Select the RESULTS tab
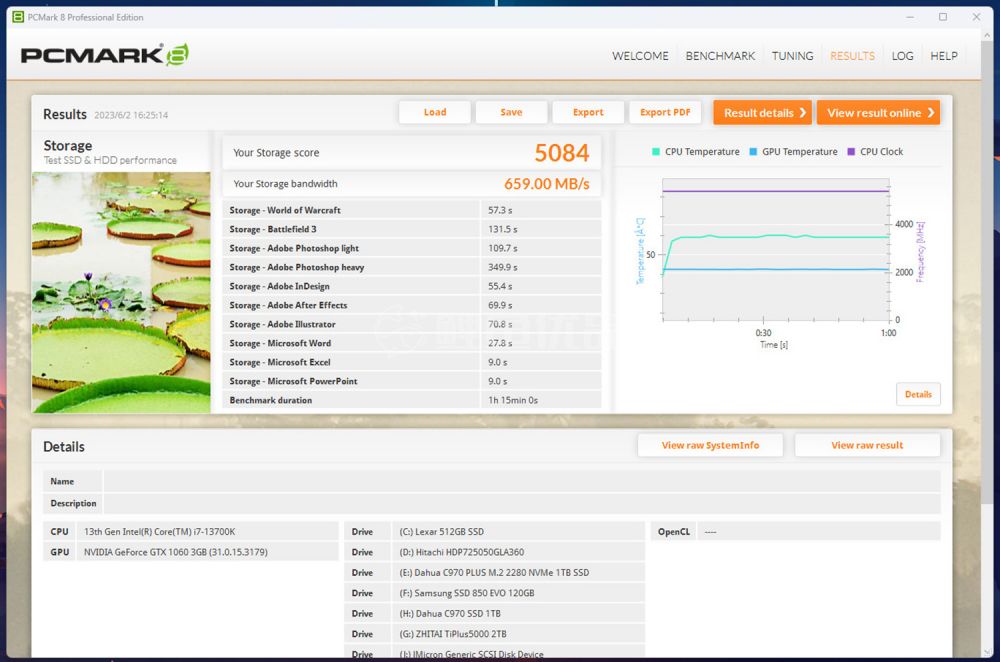The image size is (1000, 662). point(852,56)
